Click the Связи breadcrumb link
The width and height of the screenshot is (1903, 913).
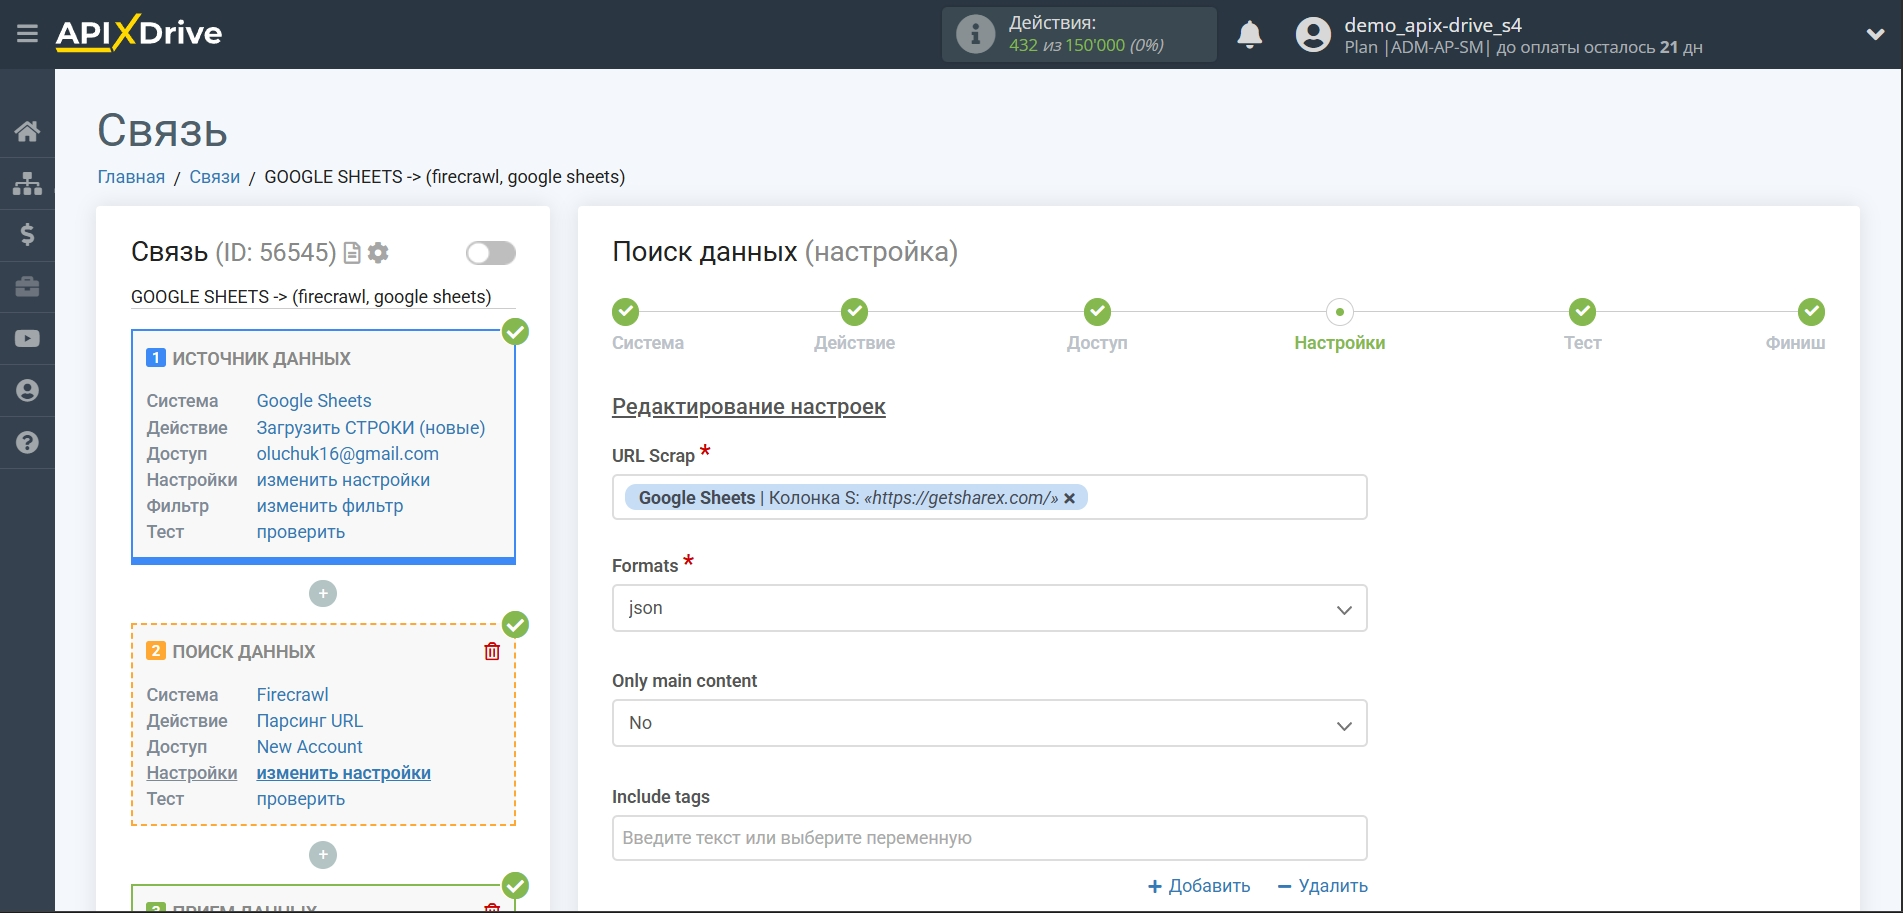coord(214,177)
